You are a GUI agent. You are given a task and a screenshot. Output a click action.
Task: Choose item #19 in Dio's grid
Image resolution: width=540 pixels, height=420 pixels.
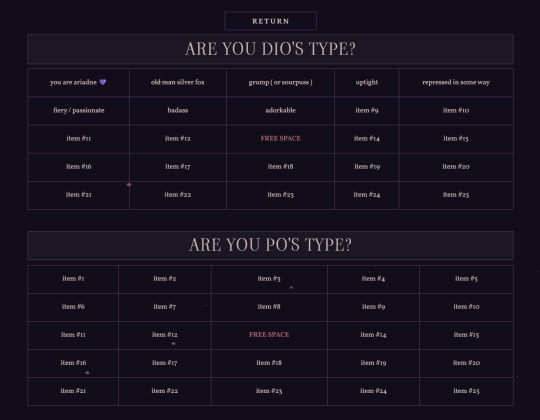point(367,167)
